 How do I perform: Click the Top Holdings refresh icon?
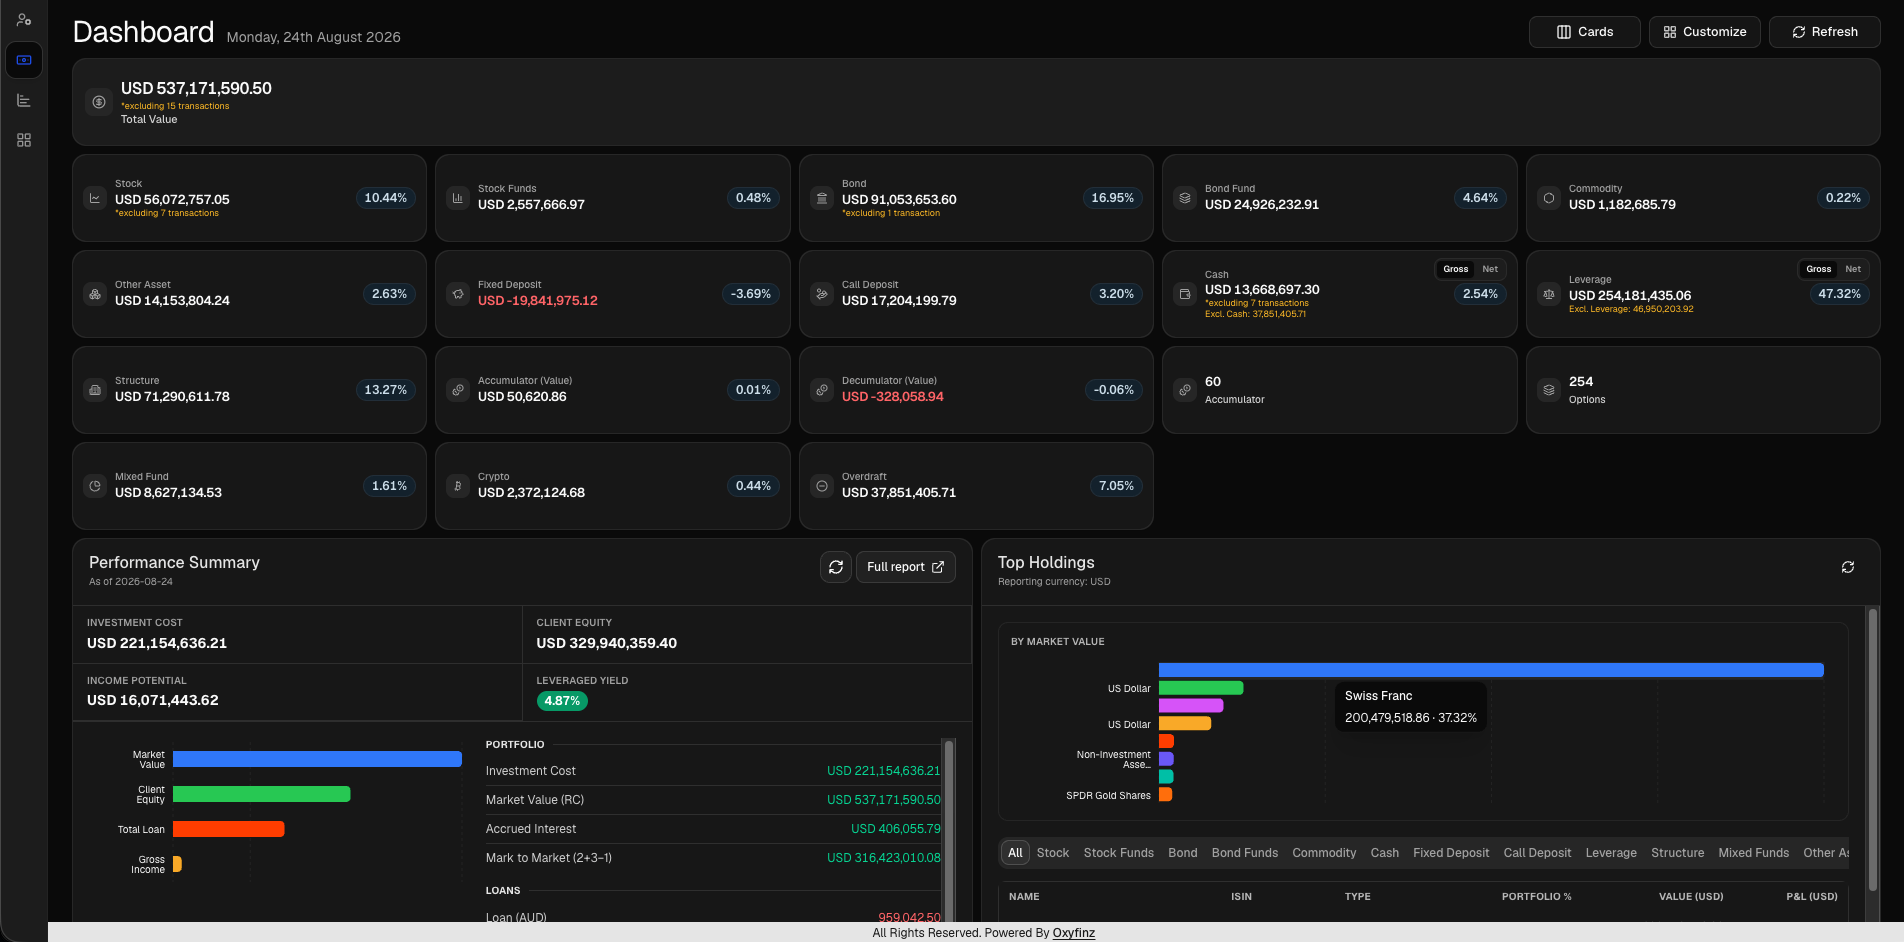tap(1848, 567)
